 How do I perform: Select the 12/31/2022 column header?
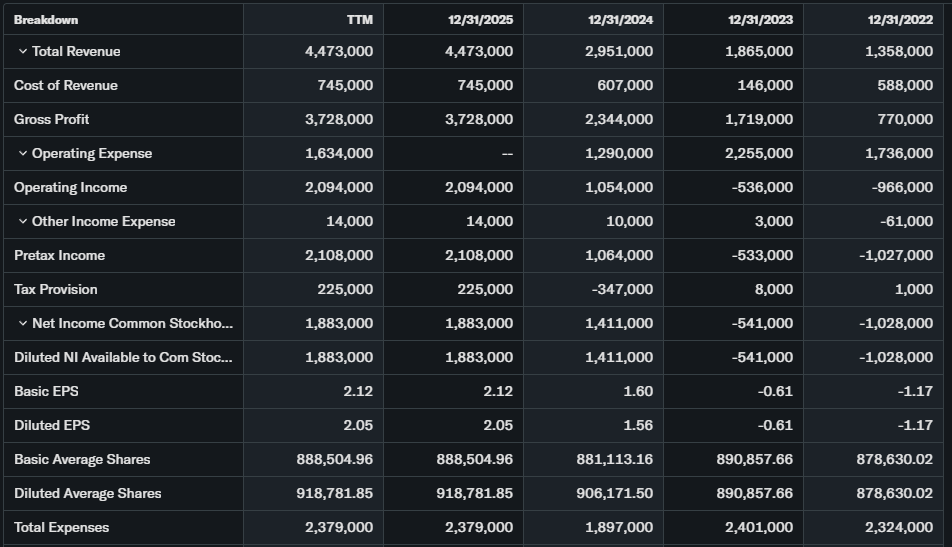(x=901, y=20)
